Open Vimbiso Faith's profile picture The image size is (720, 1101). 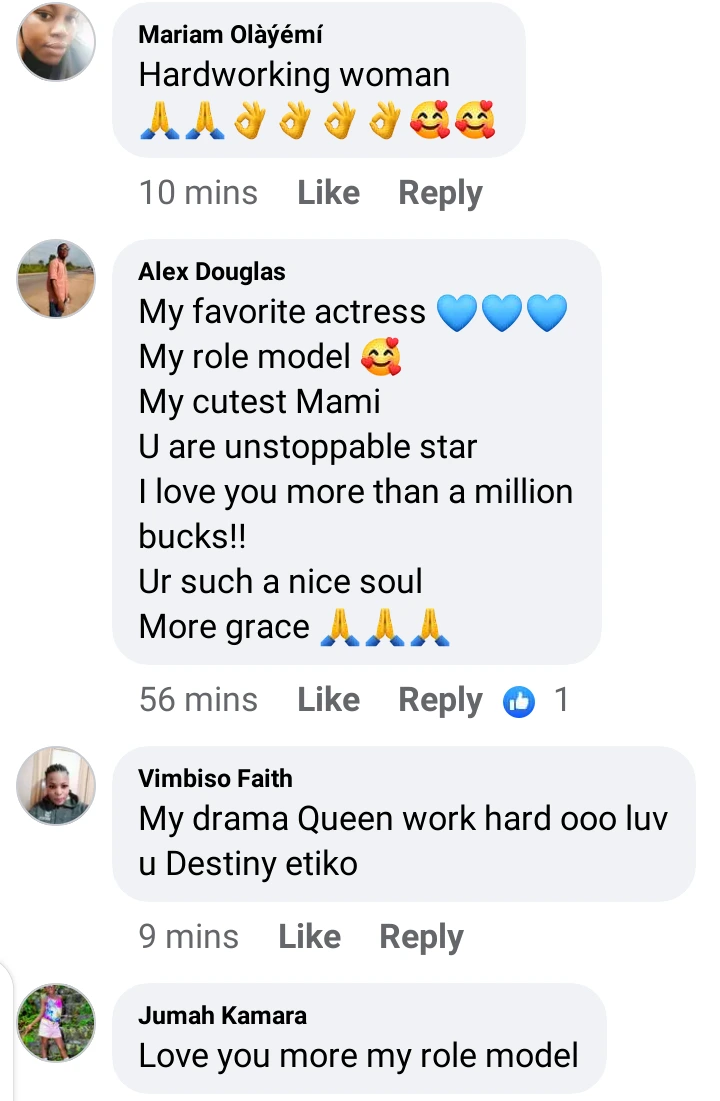pos(56,786)
